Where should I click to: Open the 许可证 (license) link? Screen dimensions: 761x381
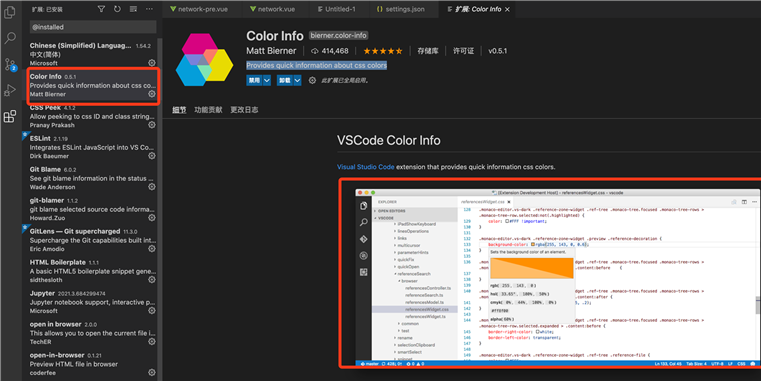click(x=463, y=51)
